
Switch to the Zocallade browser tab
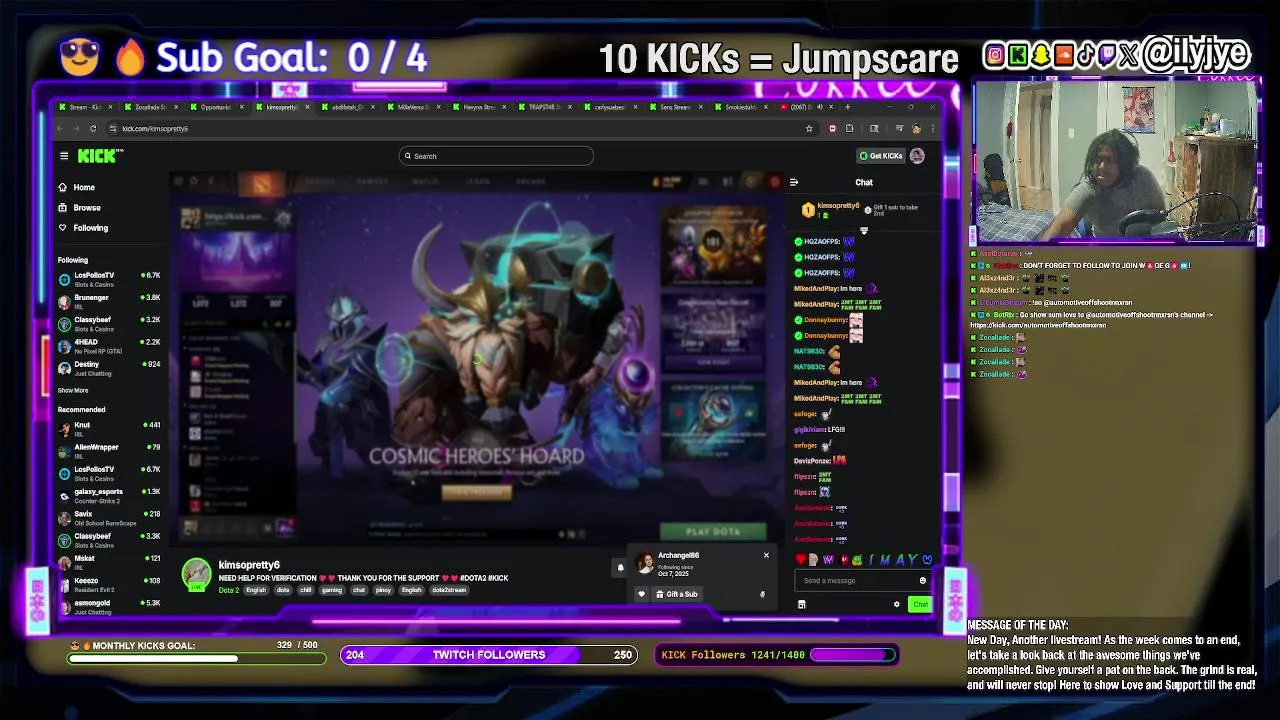pyautogui.click(x=151, y=107)
